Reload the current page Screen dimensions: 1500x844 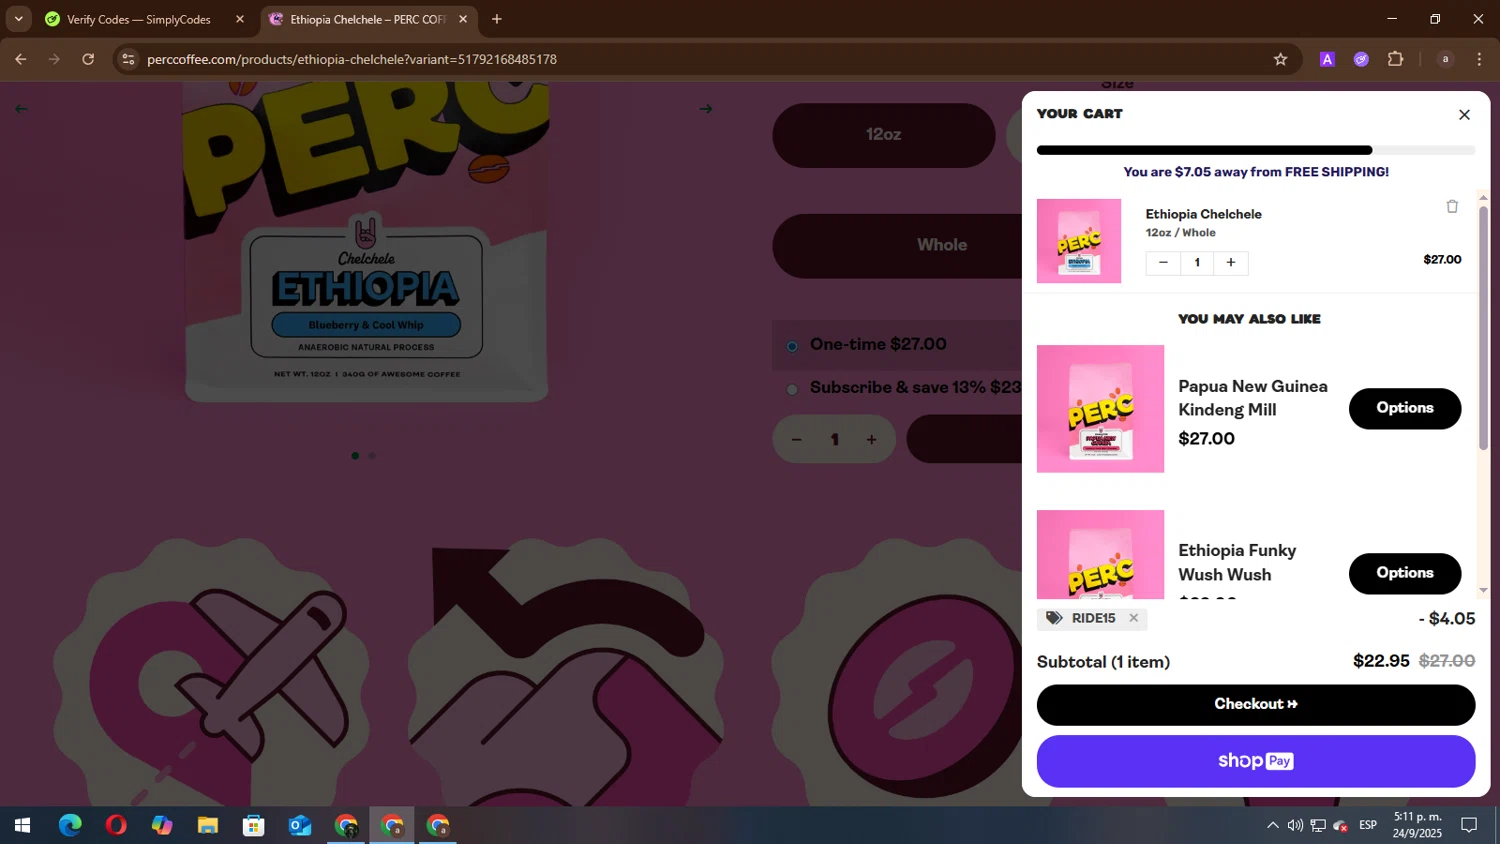pyautogui.click(x=88, y=59)
